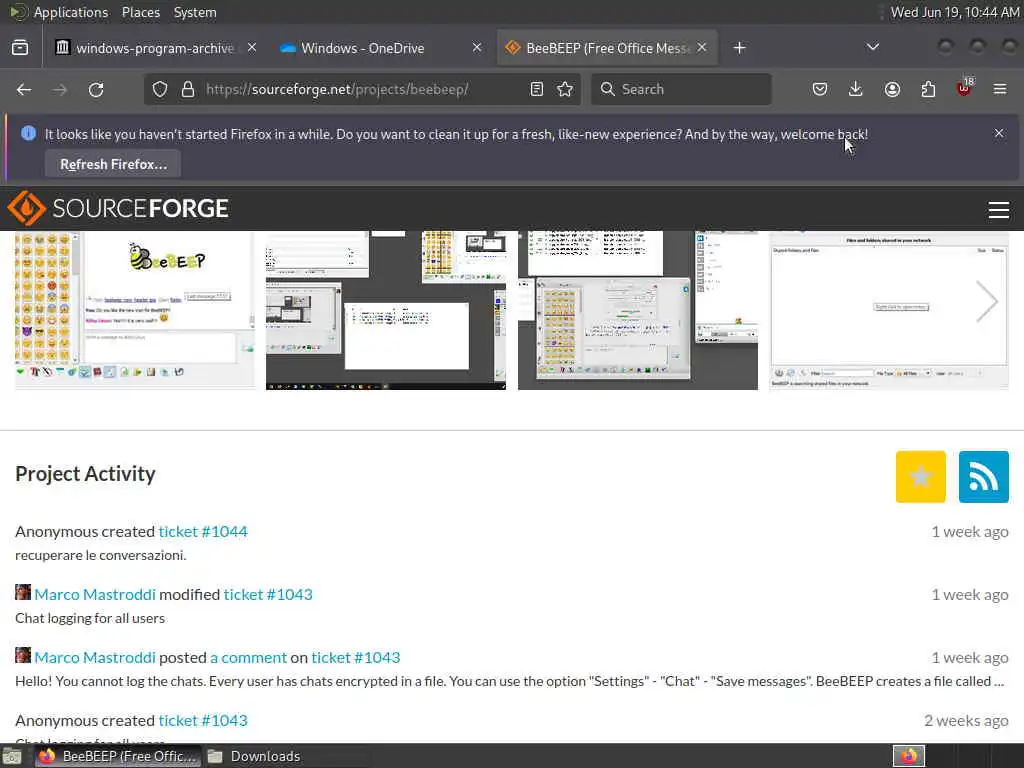Image resolution: width=1024 pixels, height=768 pixels.
Task: Click the 'Project Activity' heading
Action: pyautogui.click(x=86, y=473)
